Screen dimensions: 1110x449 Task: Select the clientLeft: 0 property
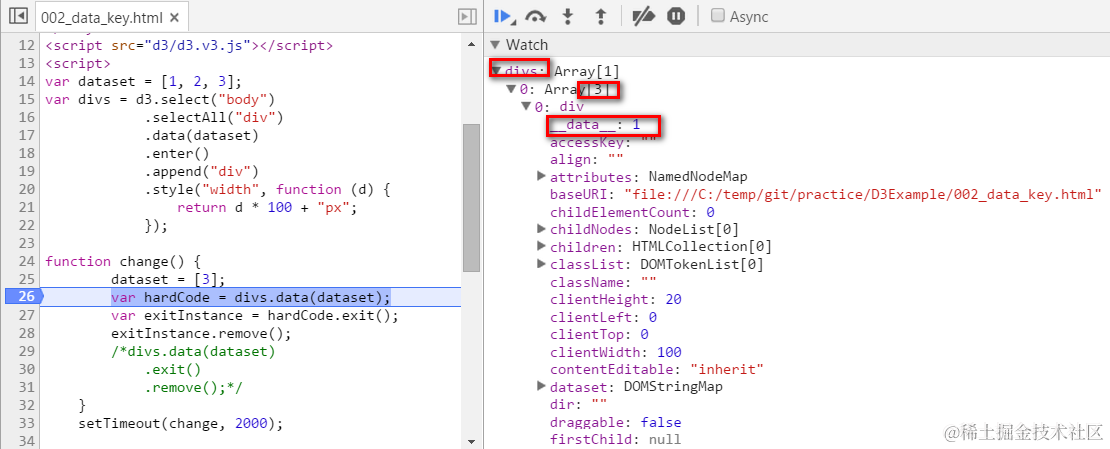pyautogui.click(x=602, y=317)
